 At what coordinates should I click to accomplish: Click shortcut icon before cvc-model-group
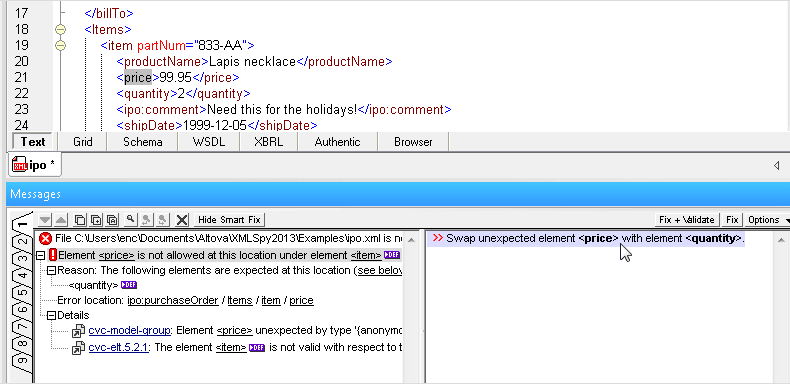pyautogui.click(x=78, y=332)
